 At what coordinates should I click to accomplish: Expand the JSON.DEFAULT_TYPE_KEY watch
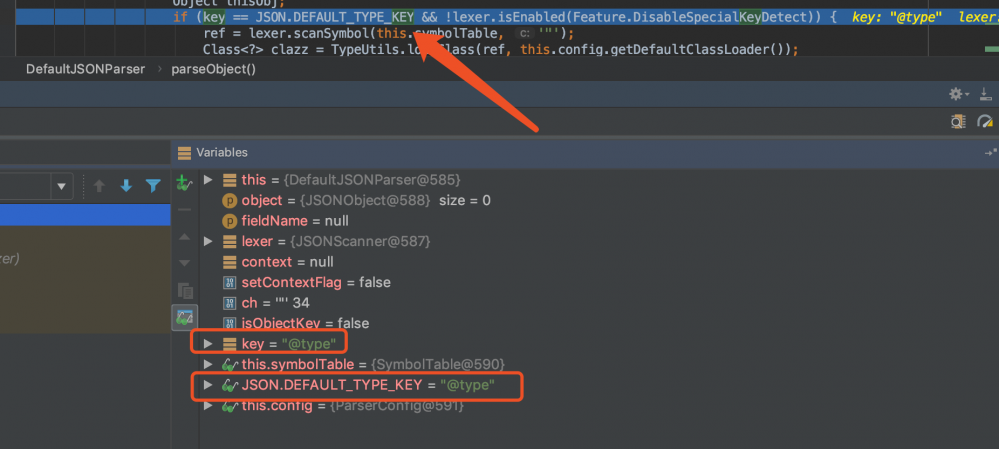[x=208, y=385]
